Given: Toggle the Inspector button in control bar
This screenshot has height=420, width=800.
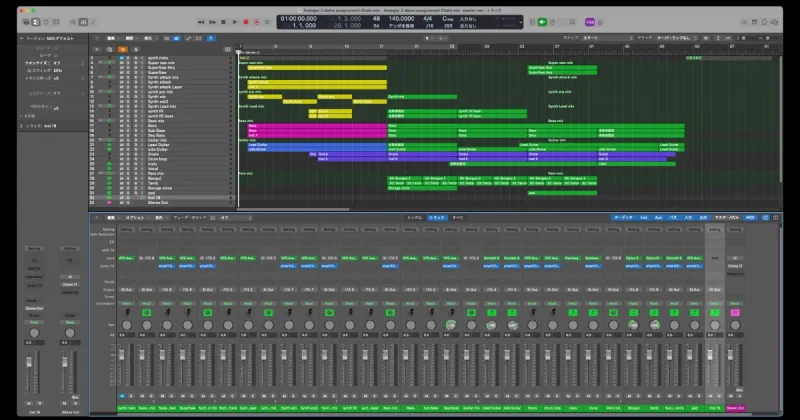Looking at the screenshot, I should click(x=36, y=22).
